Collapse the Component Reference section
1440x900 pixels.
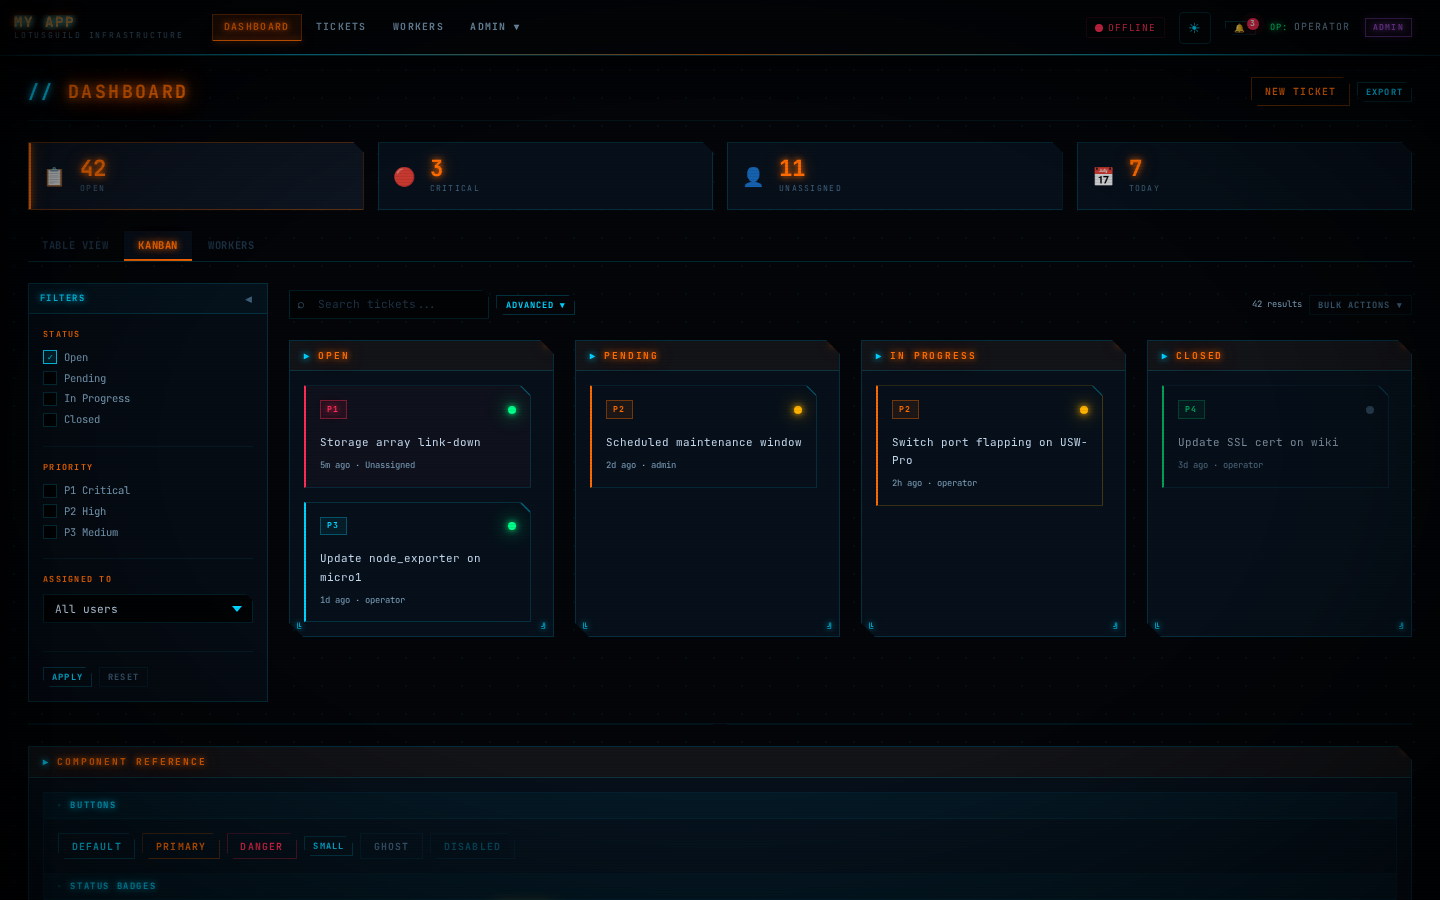pyautogui.click(x=45, y=762)
